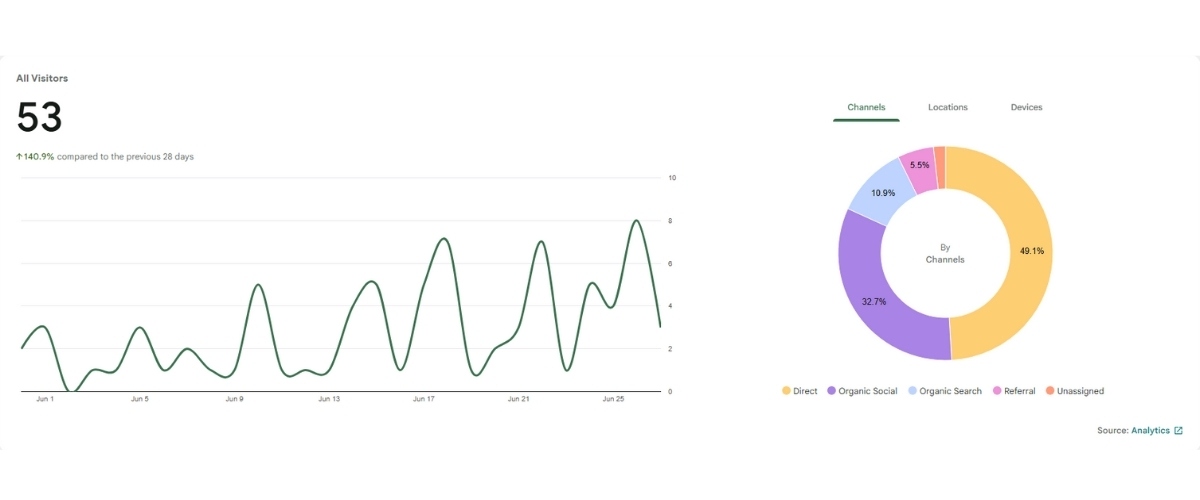
Task: Click the "By Channels" donut center label
Action: (x=945, y=253)
